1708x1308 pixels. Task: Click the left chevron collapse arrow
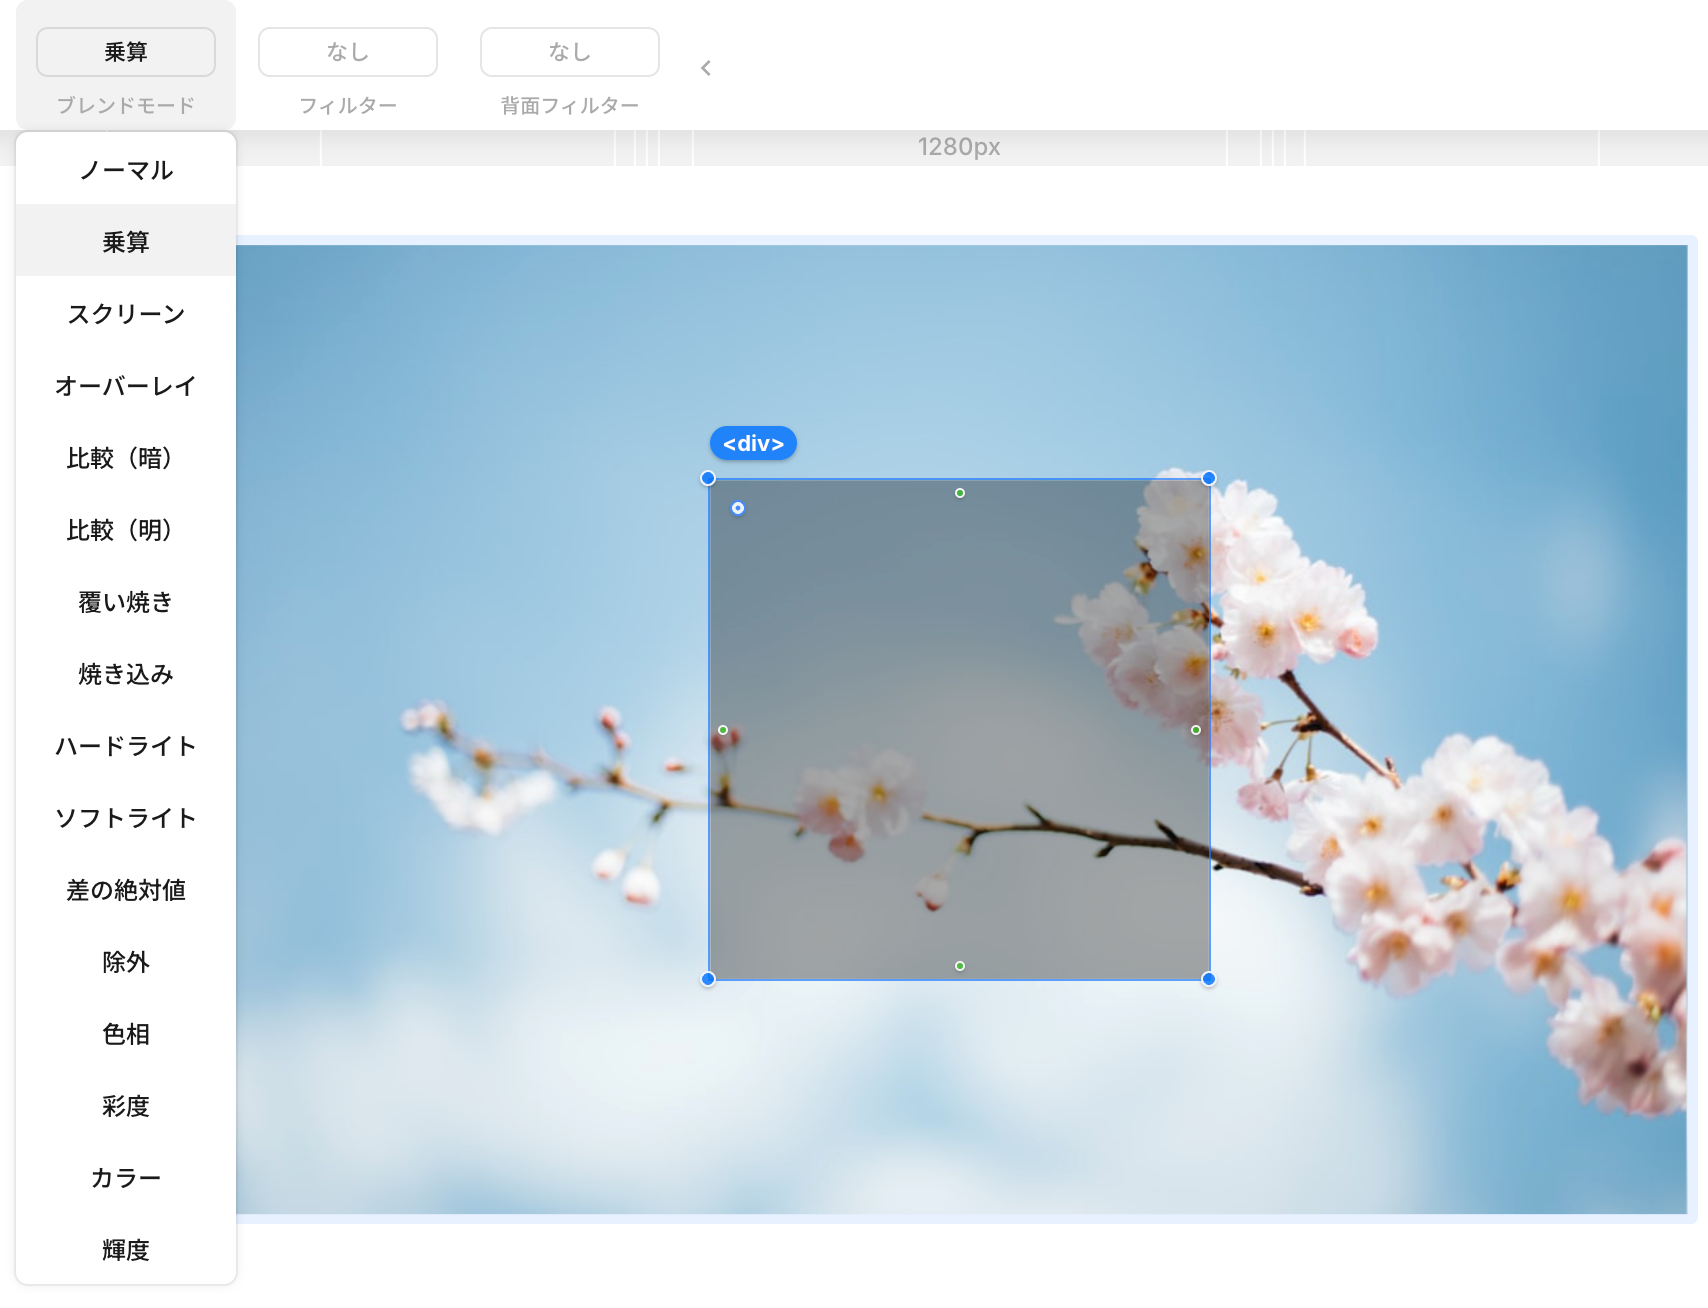(x=706, y=68)
